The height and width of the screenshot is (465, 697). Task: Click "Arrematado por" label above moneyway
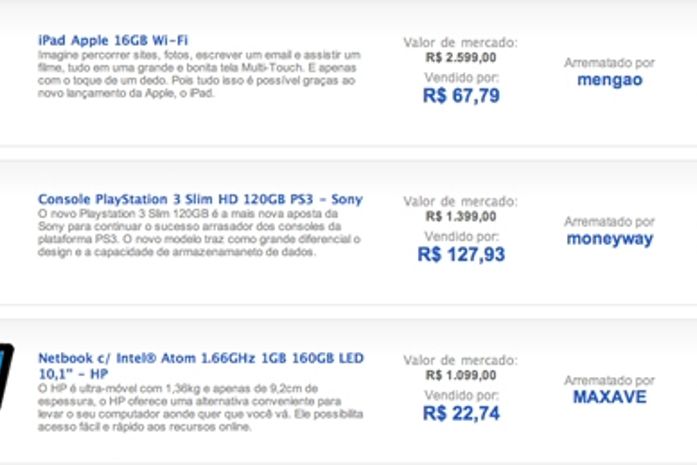click(x=609, y=221)
